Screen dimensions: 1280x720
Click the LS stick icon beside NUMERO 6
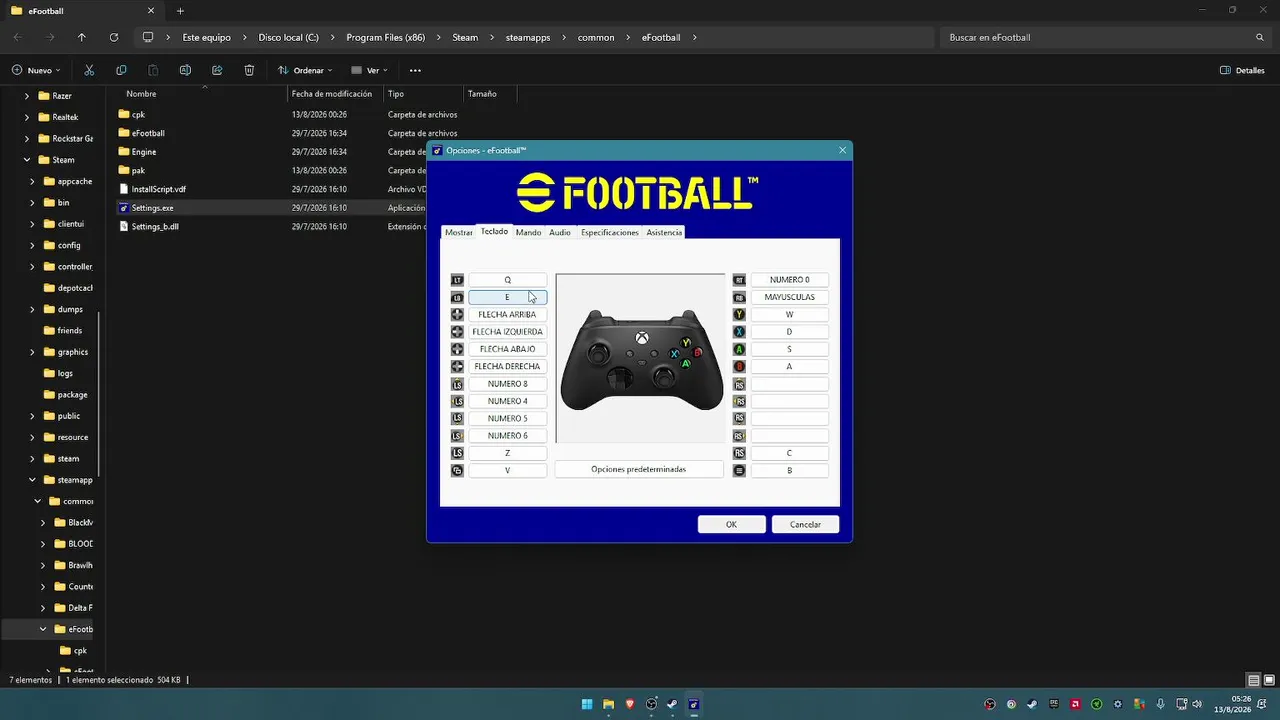coord(457,436)
